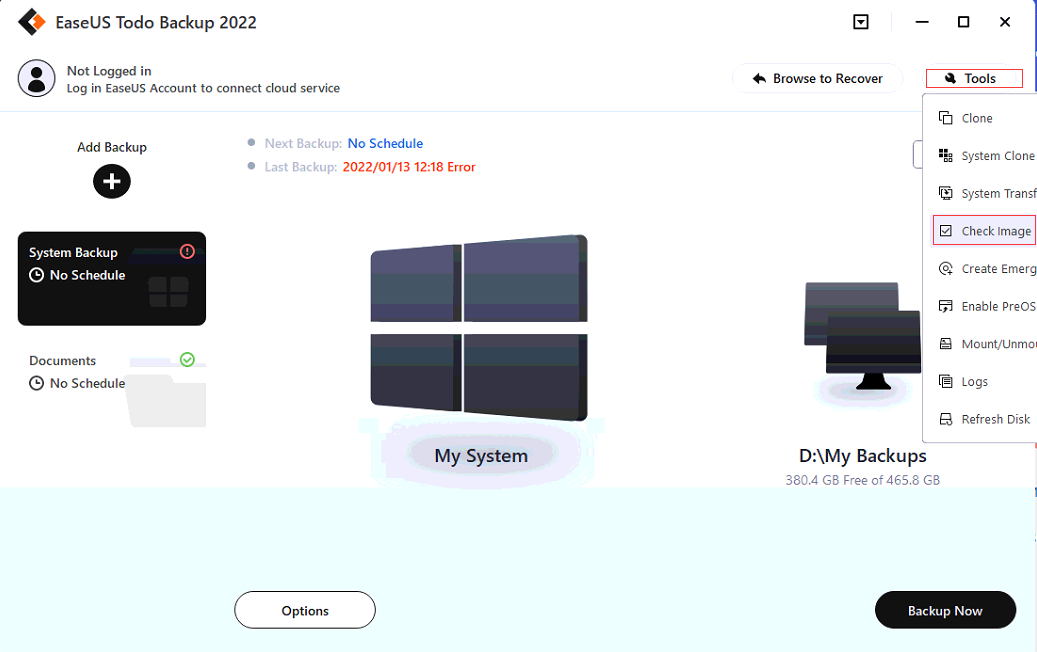Open Logs from the Tools menu
1037x652 pixels.
(980, 382)
